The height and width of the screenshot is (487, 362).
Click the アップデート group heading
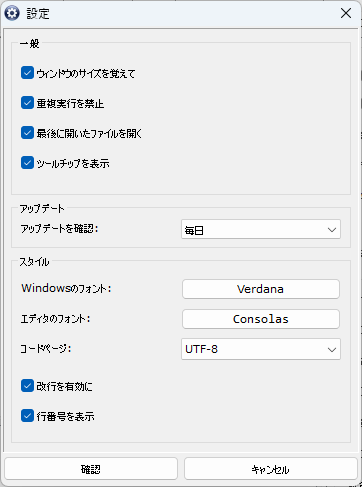[42, 209]
